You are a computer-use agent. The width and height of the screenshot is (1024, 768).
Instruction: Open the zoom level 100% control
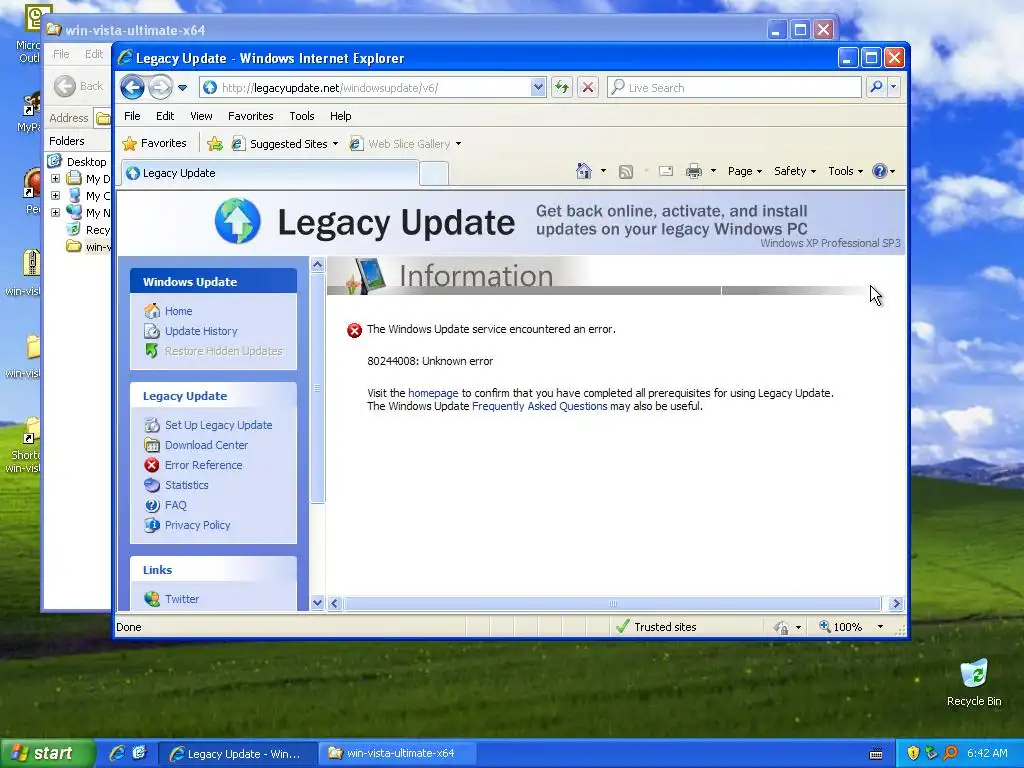point(841,627)
